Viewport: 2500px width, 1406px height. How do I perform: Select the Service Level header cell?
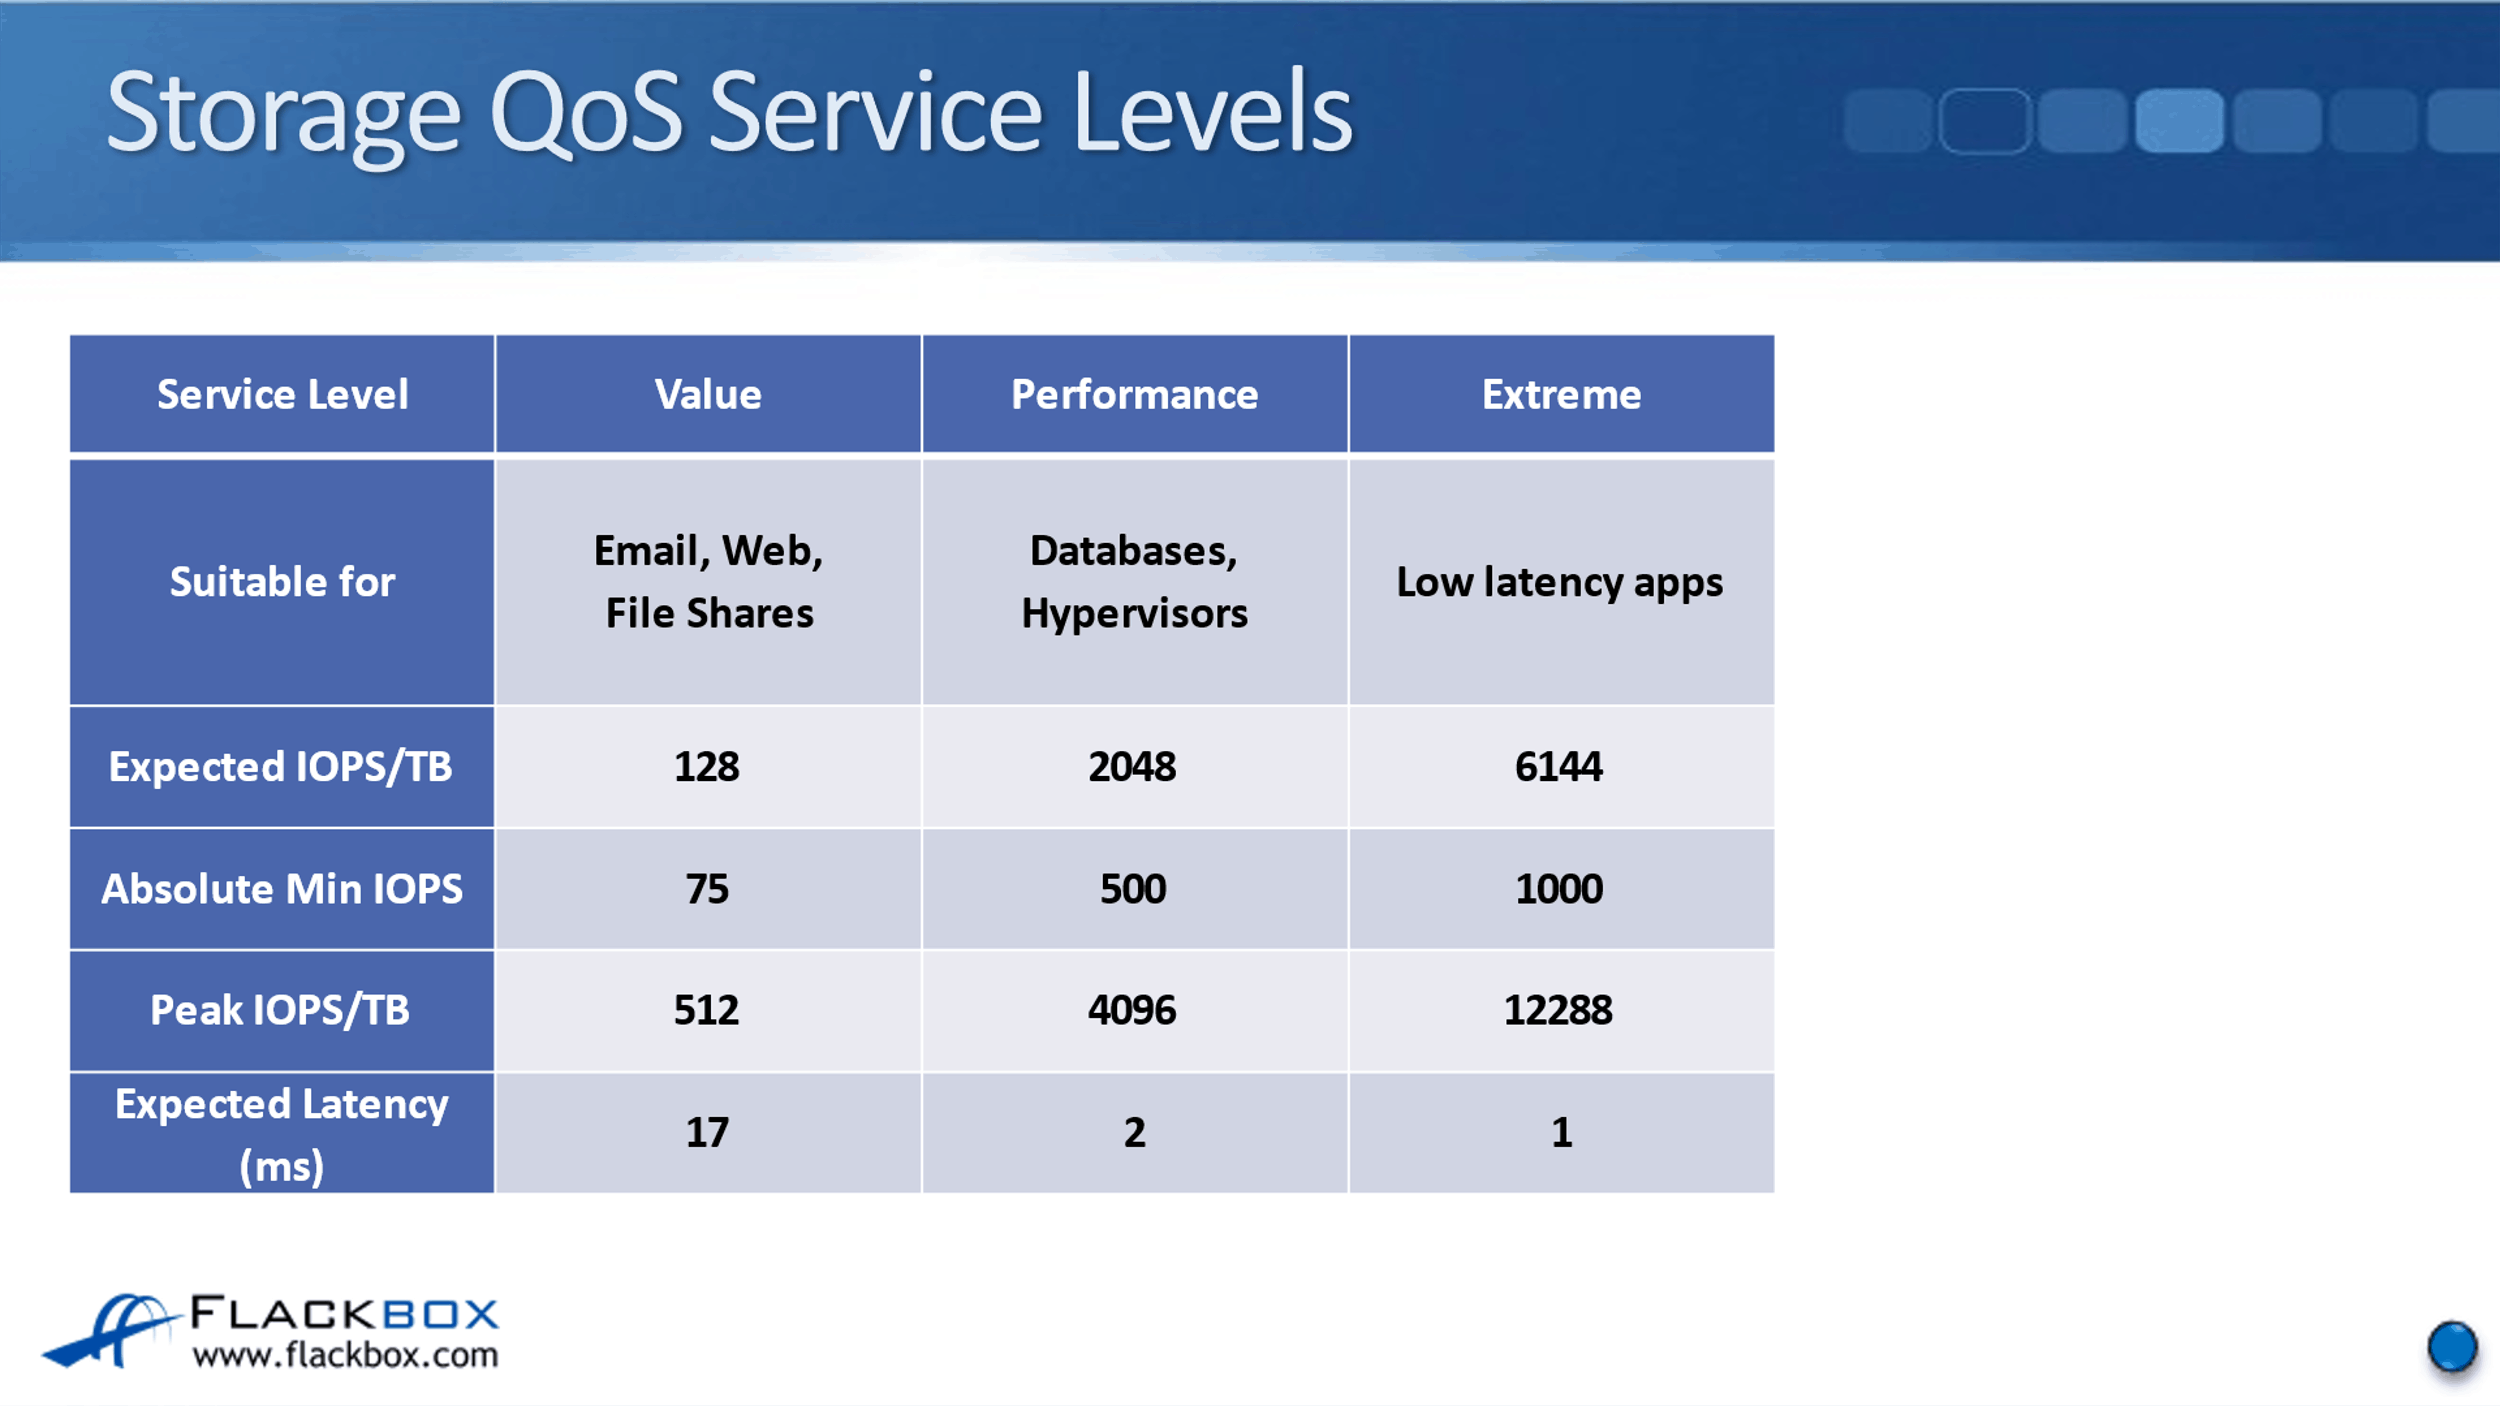pyautogui.click(x=282, y=395)
